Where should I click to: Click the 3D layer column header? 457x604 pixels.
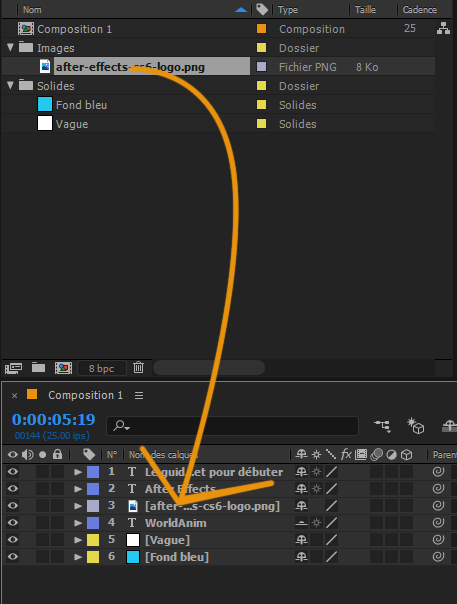tap(407, 455)
